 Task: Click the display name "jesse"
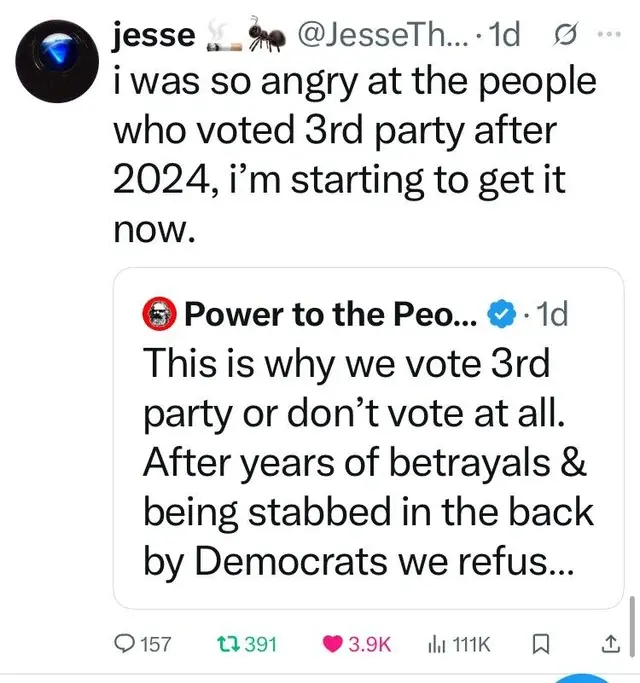click(154, 36)
